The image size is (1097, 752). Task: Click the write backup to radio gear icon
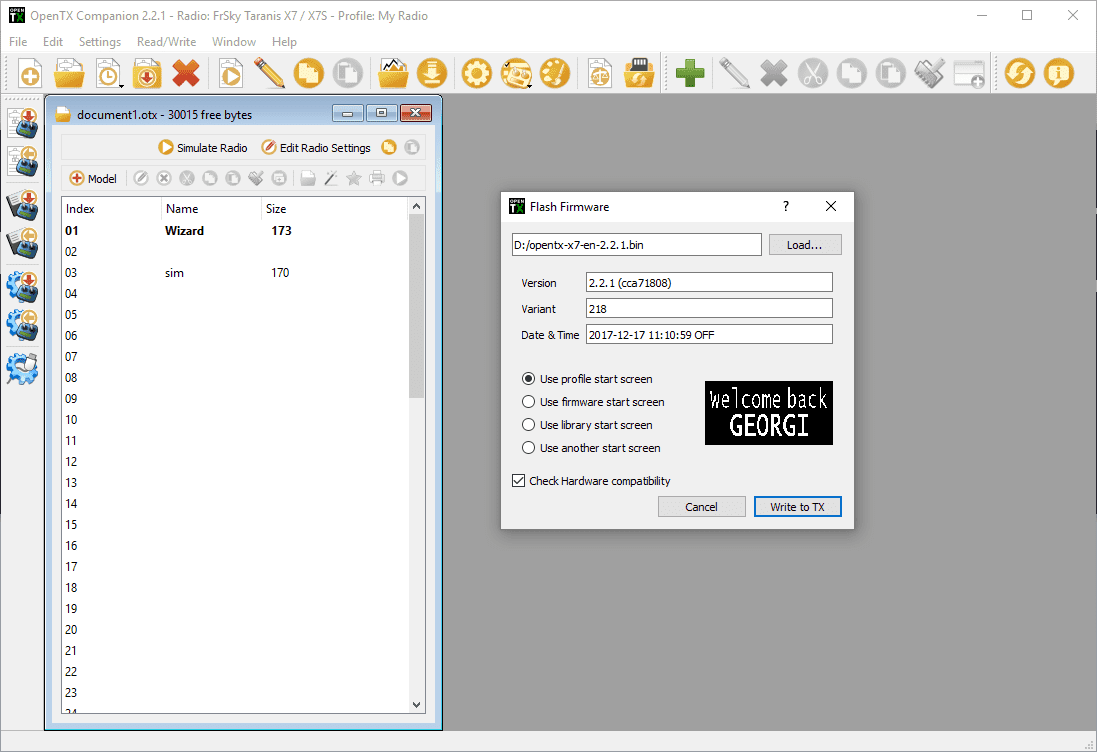(x=22, y=287)
